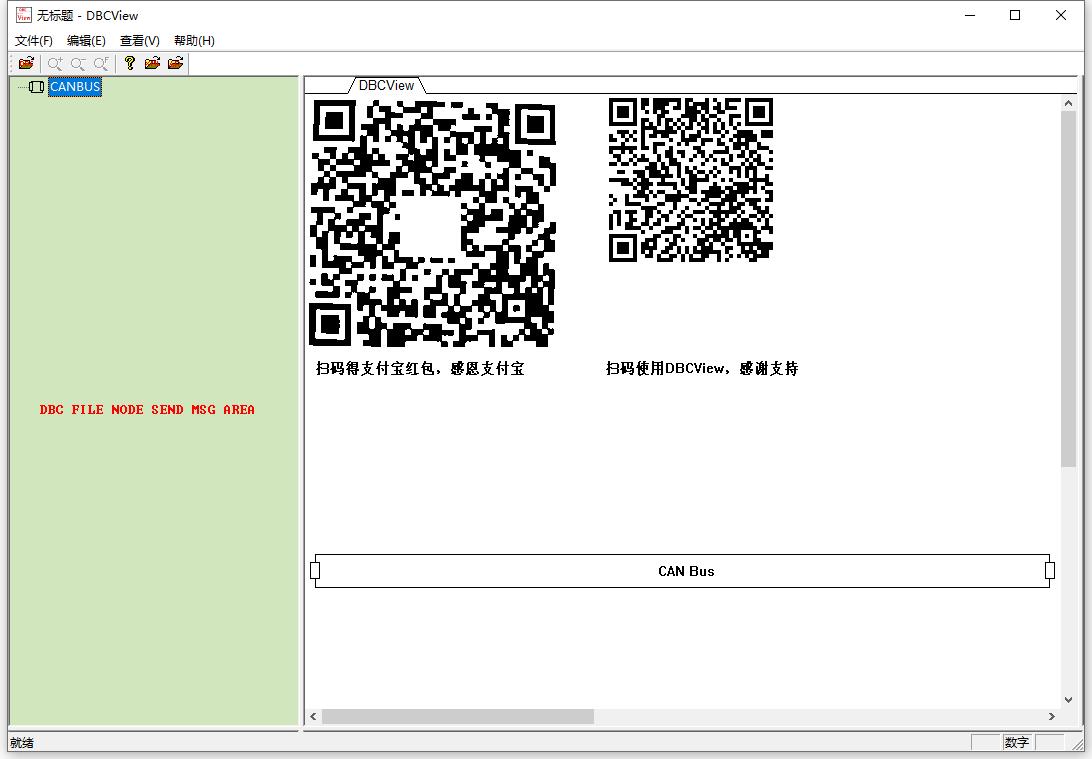
Task: Click the zoom out magnifier icon
Action: 78,64
